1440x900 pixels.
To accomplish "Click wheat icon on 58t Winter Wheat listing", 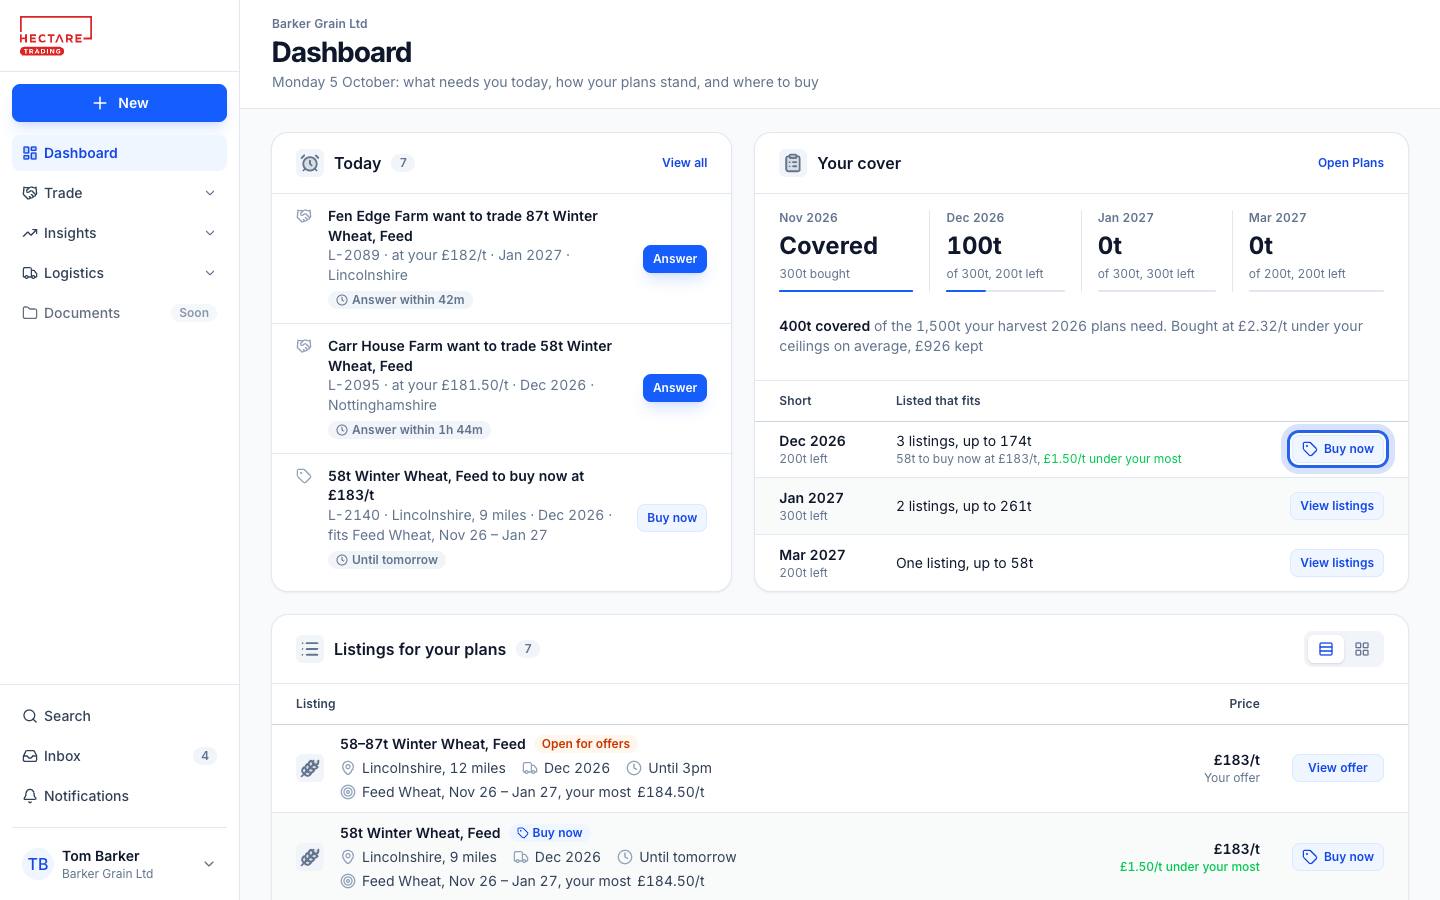I will tap(310, 857).
